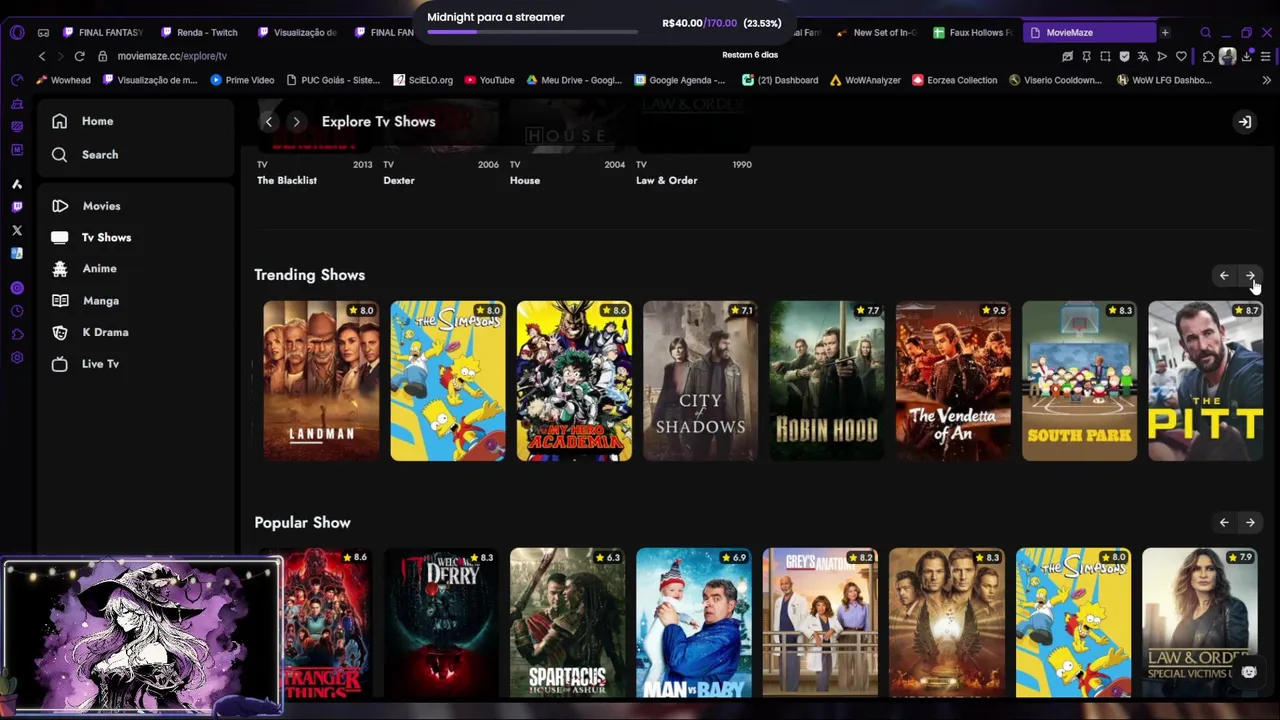Open The Pitt poster

[1206, 381]
